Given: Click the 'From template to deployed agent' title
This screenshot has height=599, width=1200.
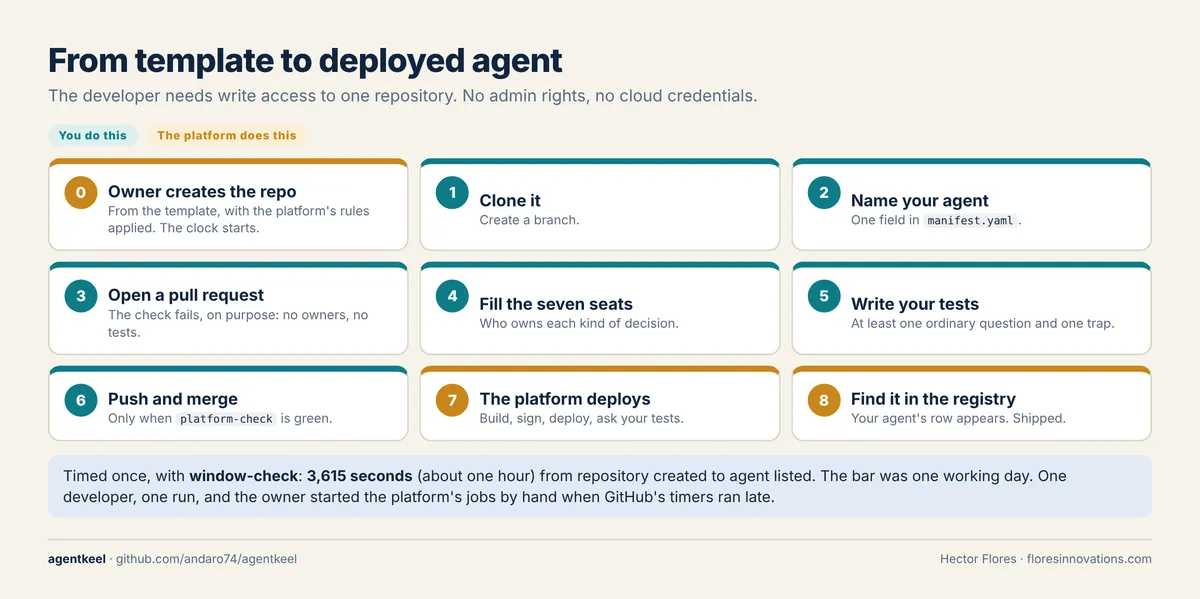Looking at the screenshot, I should tap(305, 60).
